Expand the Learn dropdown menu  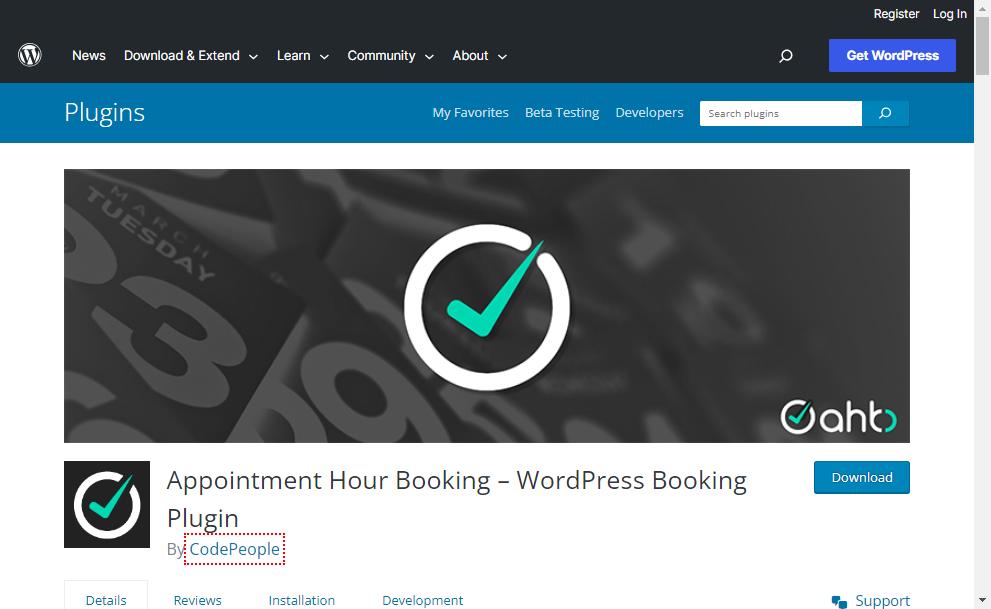click(303, 56)
